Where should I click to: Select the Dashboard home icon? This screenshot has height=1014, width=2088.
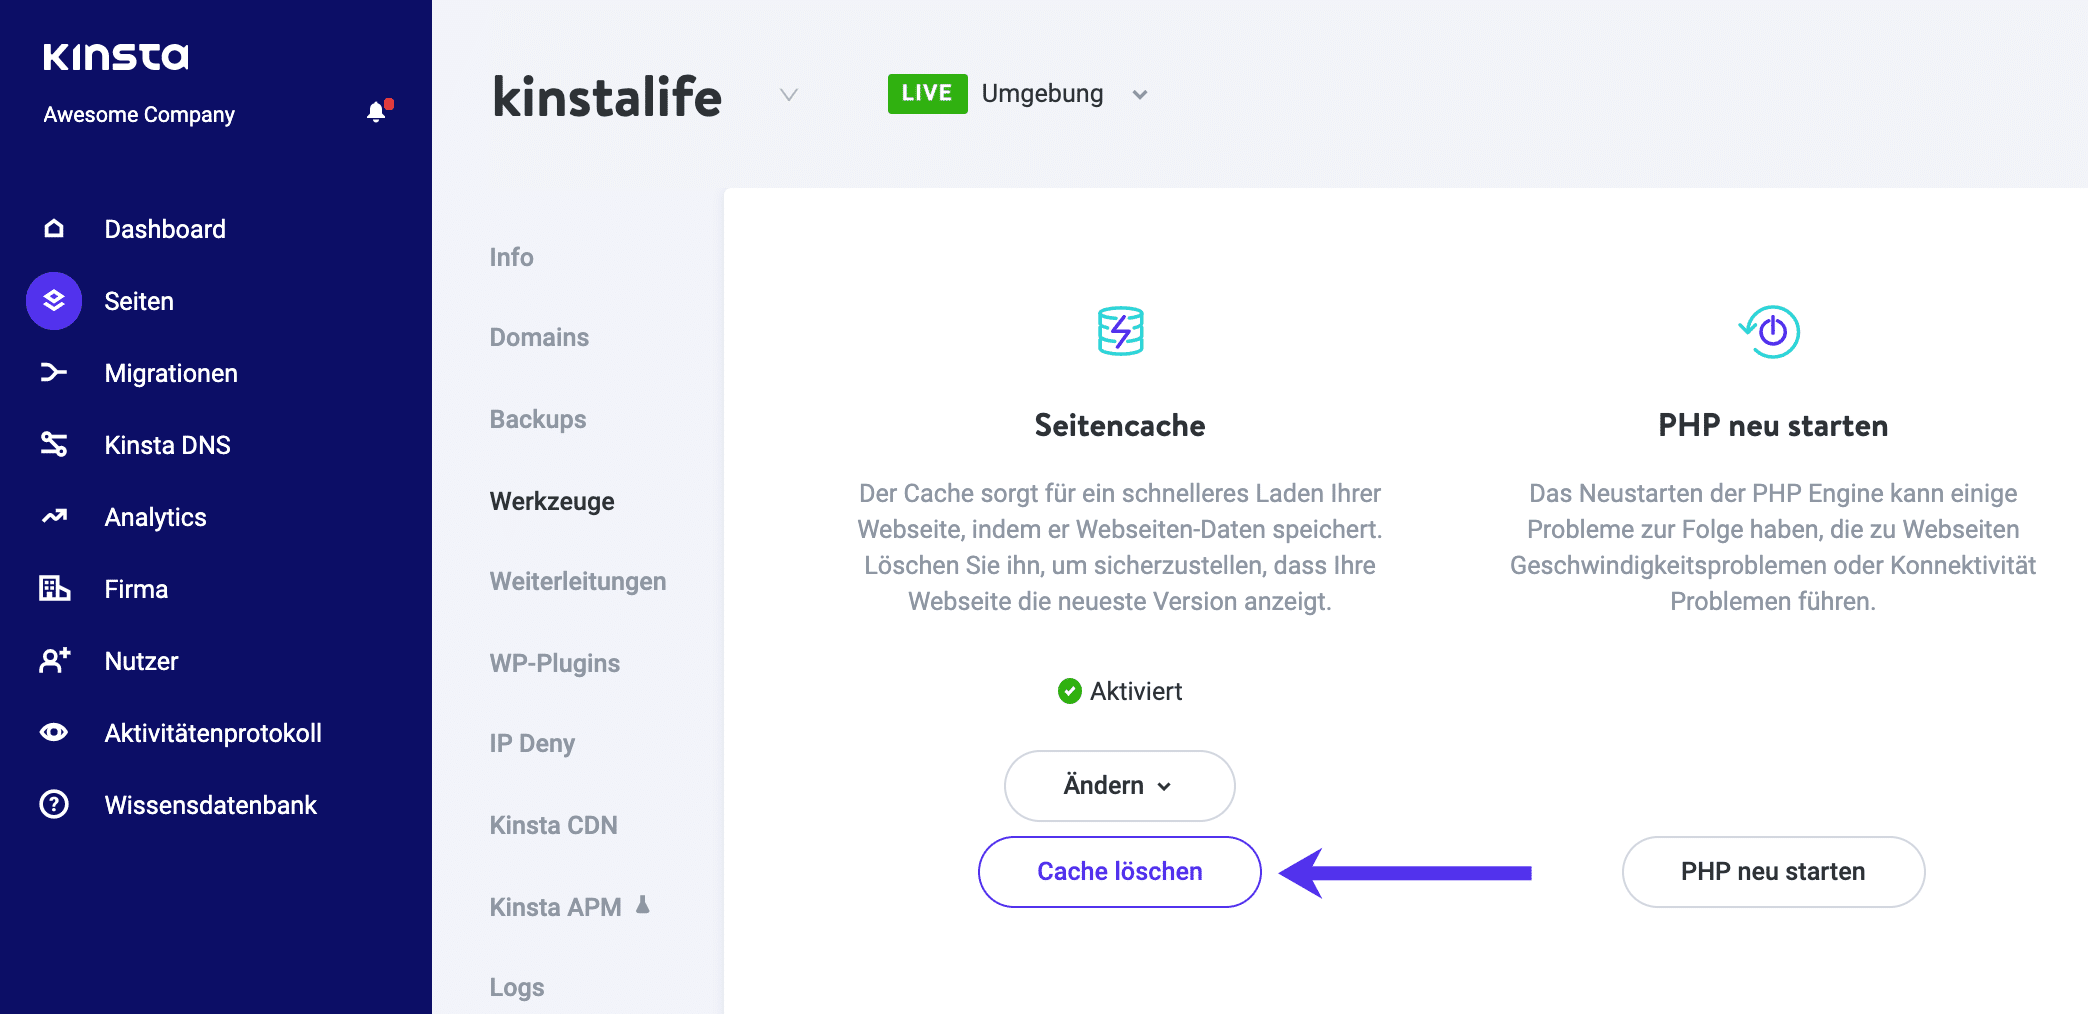click(53, 228)
